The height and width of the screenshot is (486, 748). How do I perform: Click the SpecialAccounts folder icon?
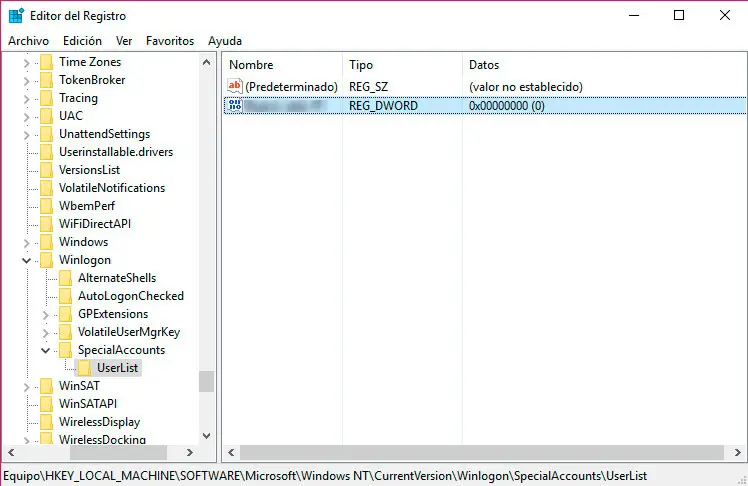click(65, 350)
